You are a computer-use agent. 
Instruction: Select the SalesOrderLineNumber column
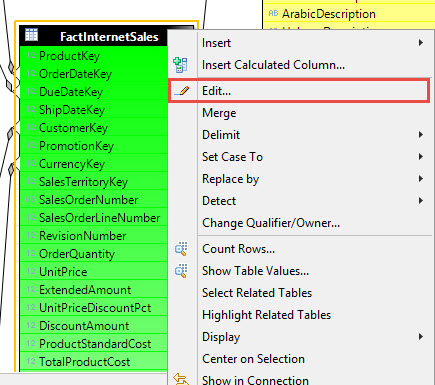[93, 217]
